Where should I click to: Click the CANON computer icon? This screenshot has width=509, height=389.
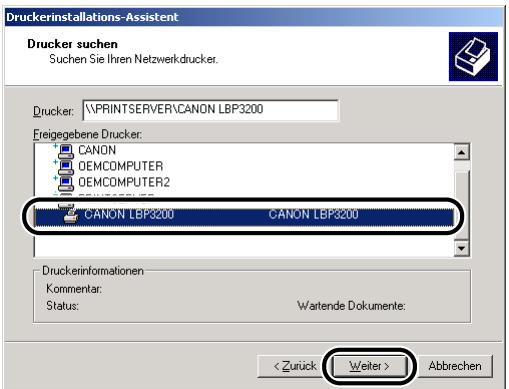[x=66, y=151]
